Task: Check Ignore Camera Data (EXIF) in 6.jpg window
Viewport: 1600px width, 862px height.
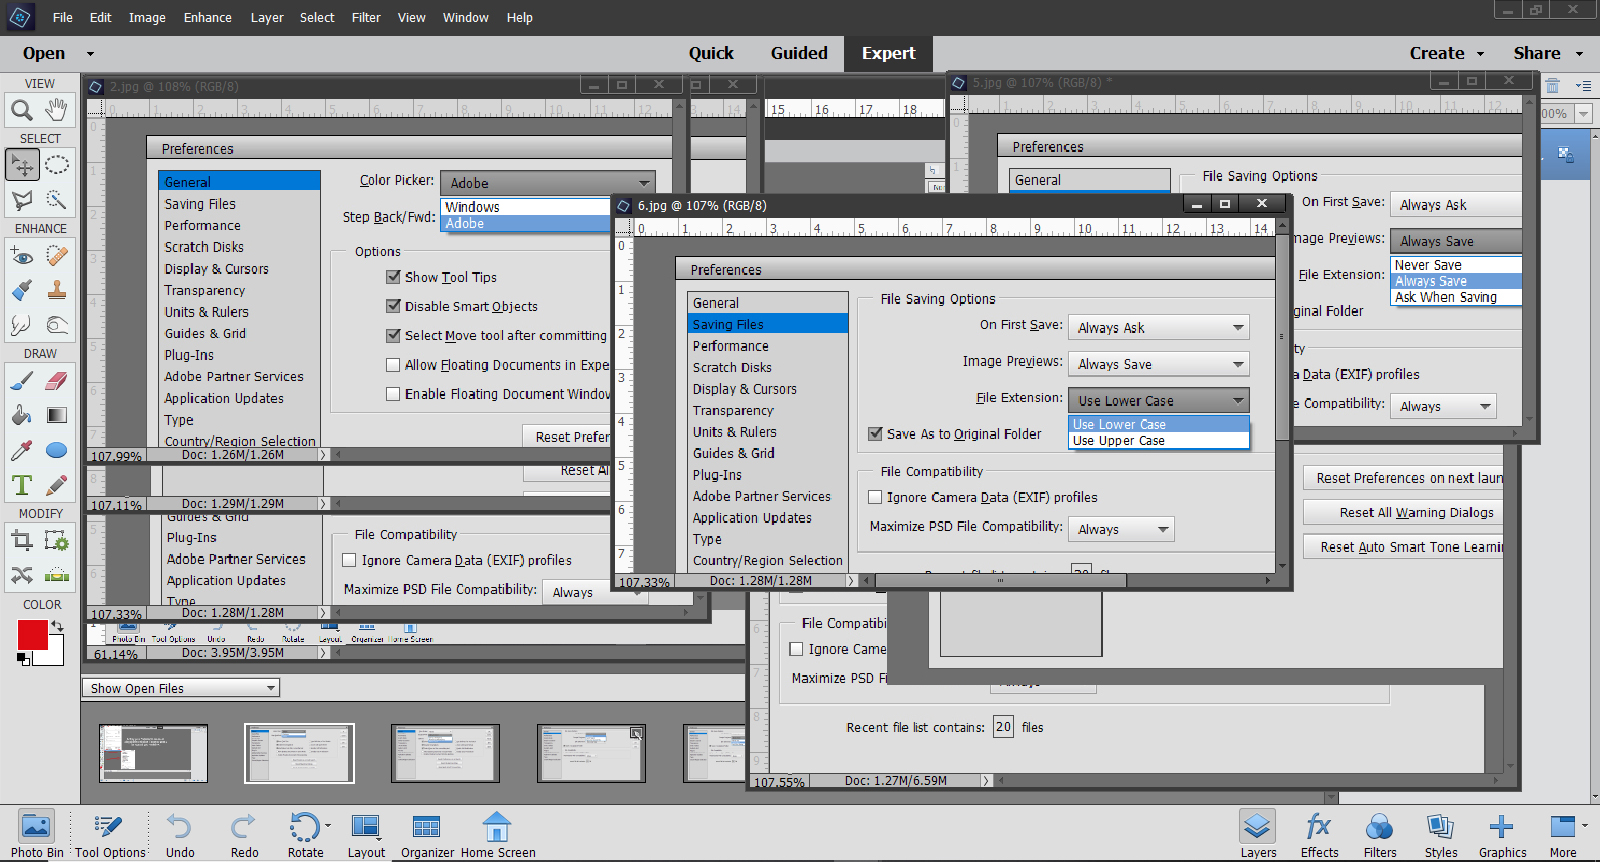Action: 875,497
